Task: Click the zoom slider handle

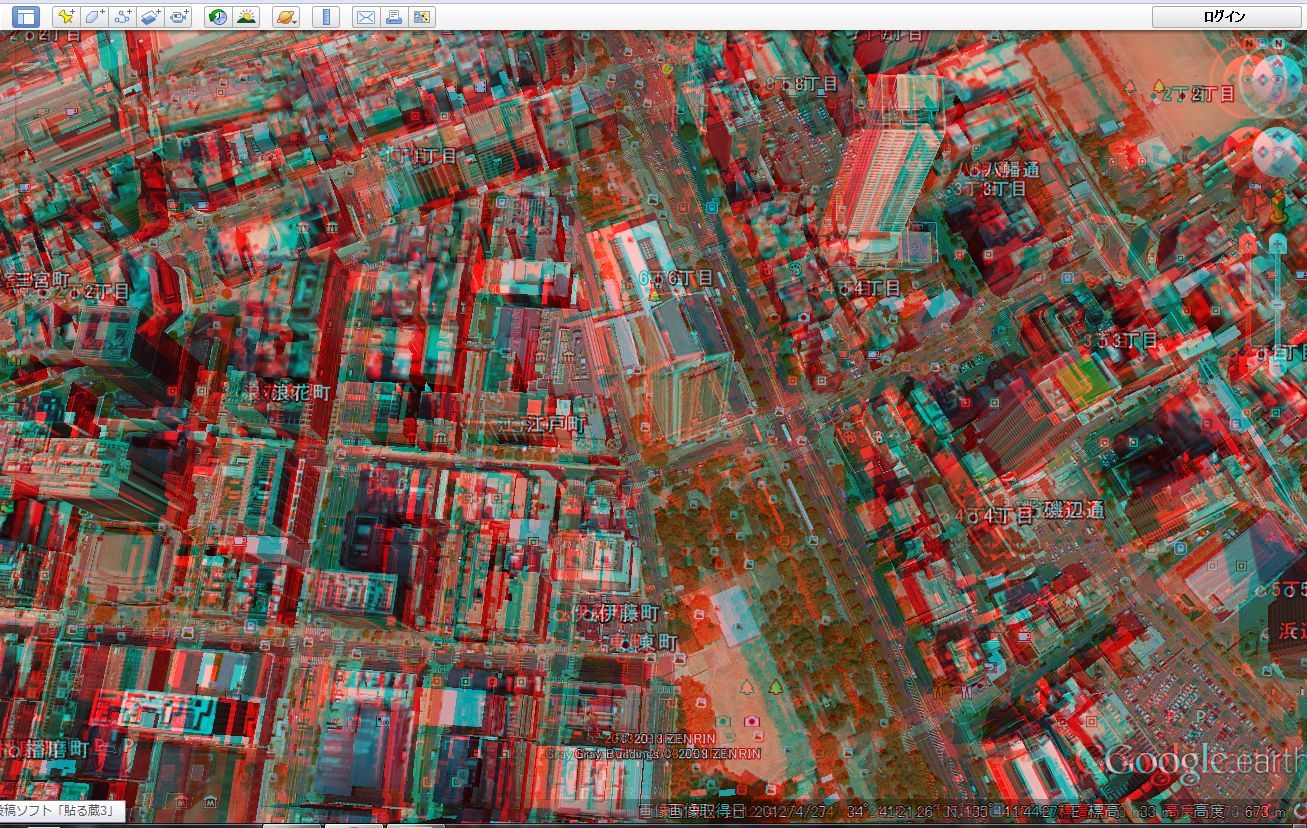Action: [1278, 304]
